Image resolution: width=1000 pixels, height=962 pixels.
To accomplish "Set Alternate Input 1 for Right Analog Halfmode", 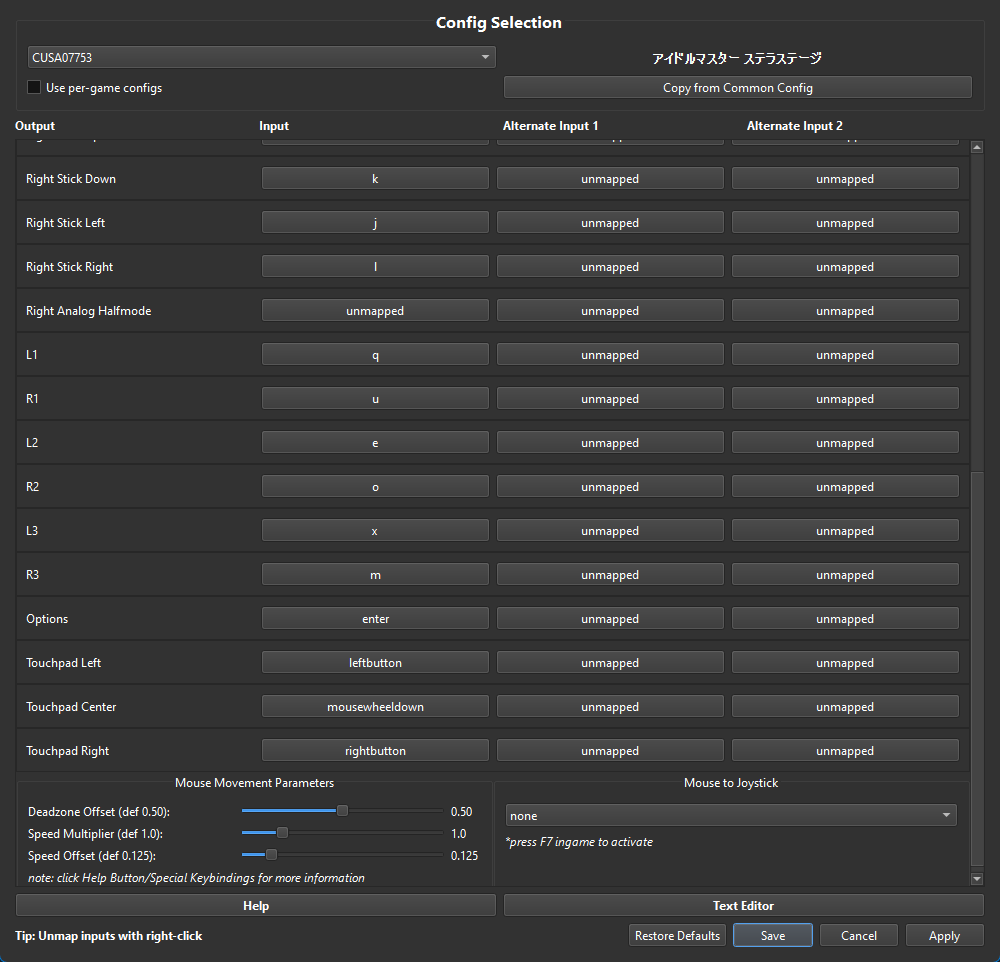I will (610, 311).
